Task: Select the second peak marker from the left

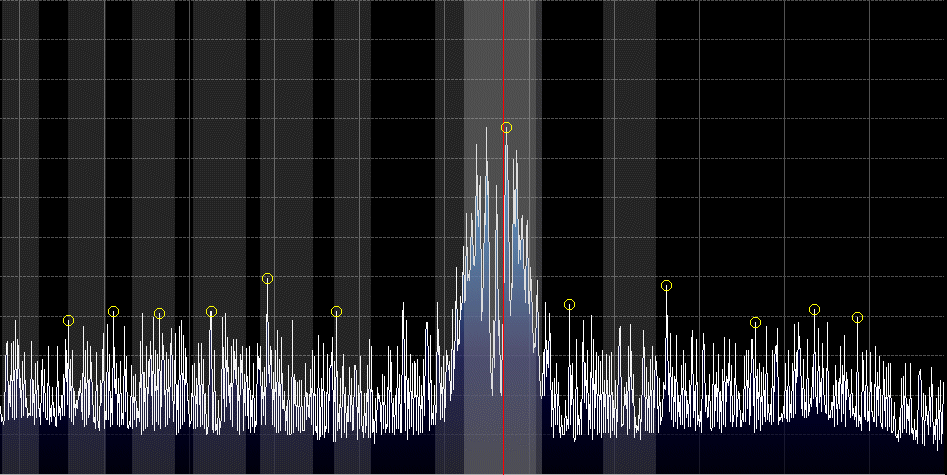Action: click(113, 312)
